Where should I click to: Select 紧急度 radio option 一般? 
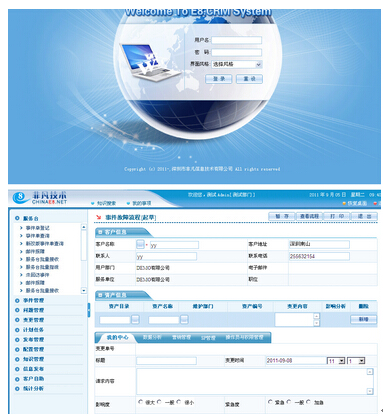point(289,402)
